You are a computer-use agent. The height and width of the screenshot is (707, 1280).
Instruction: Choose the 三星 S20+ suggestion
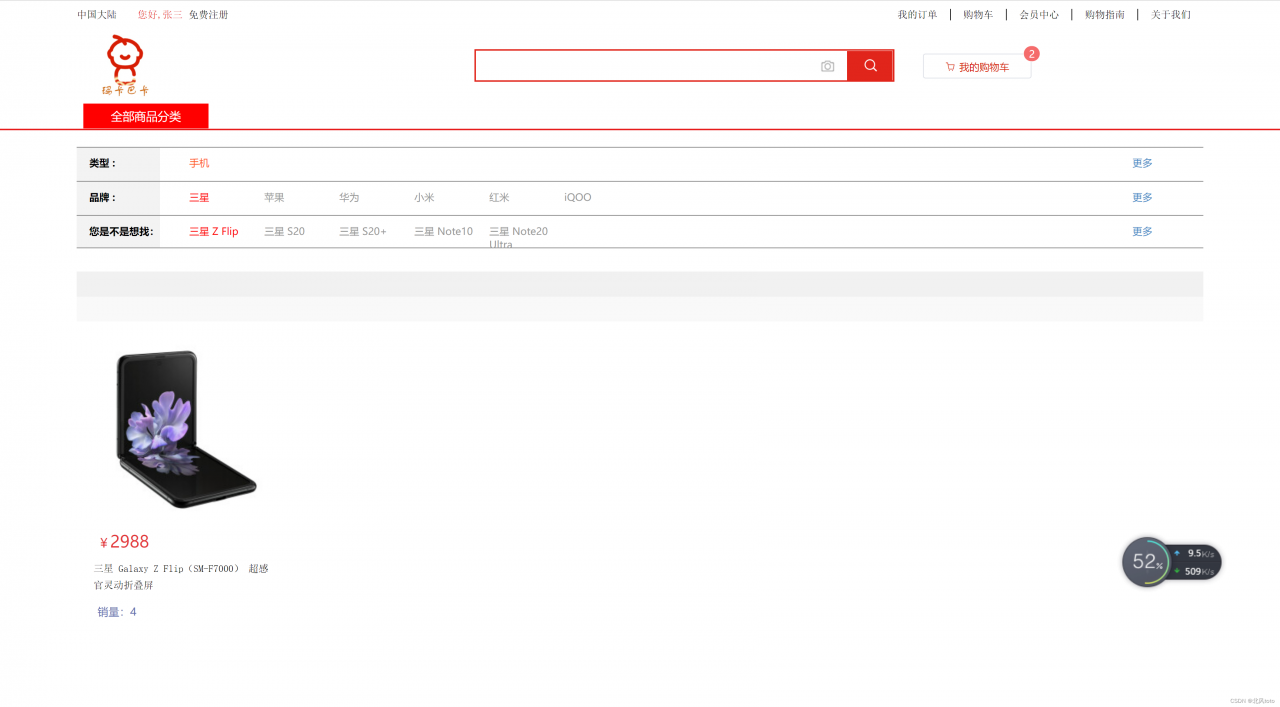362,231
